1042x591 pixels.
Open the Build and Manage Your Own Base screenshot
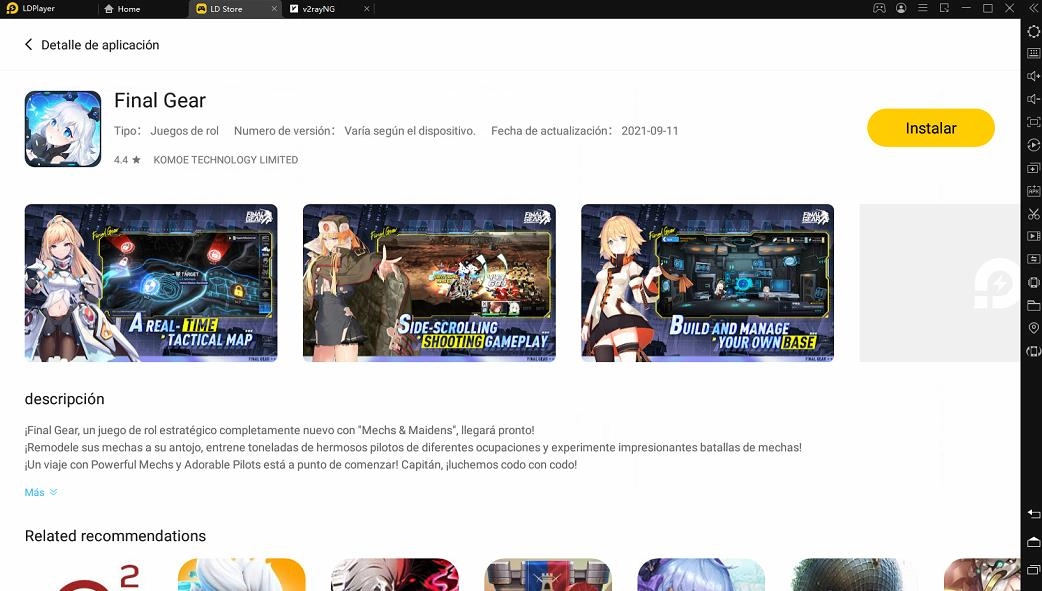coord(708,283)
